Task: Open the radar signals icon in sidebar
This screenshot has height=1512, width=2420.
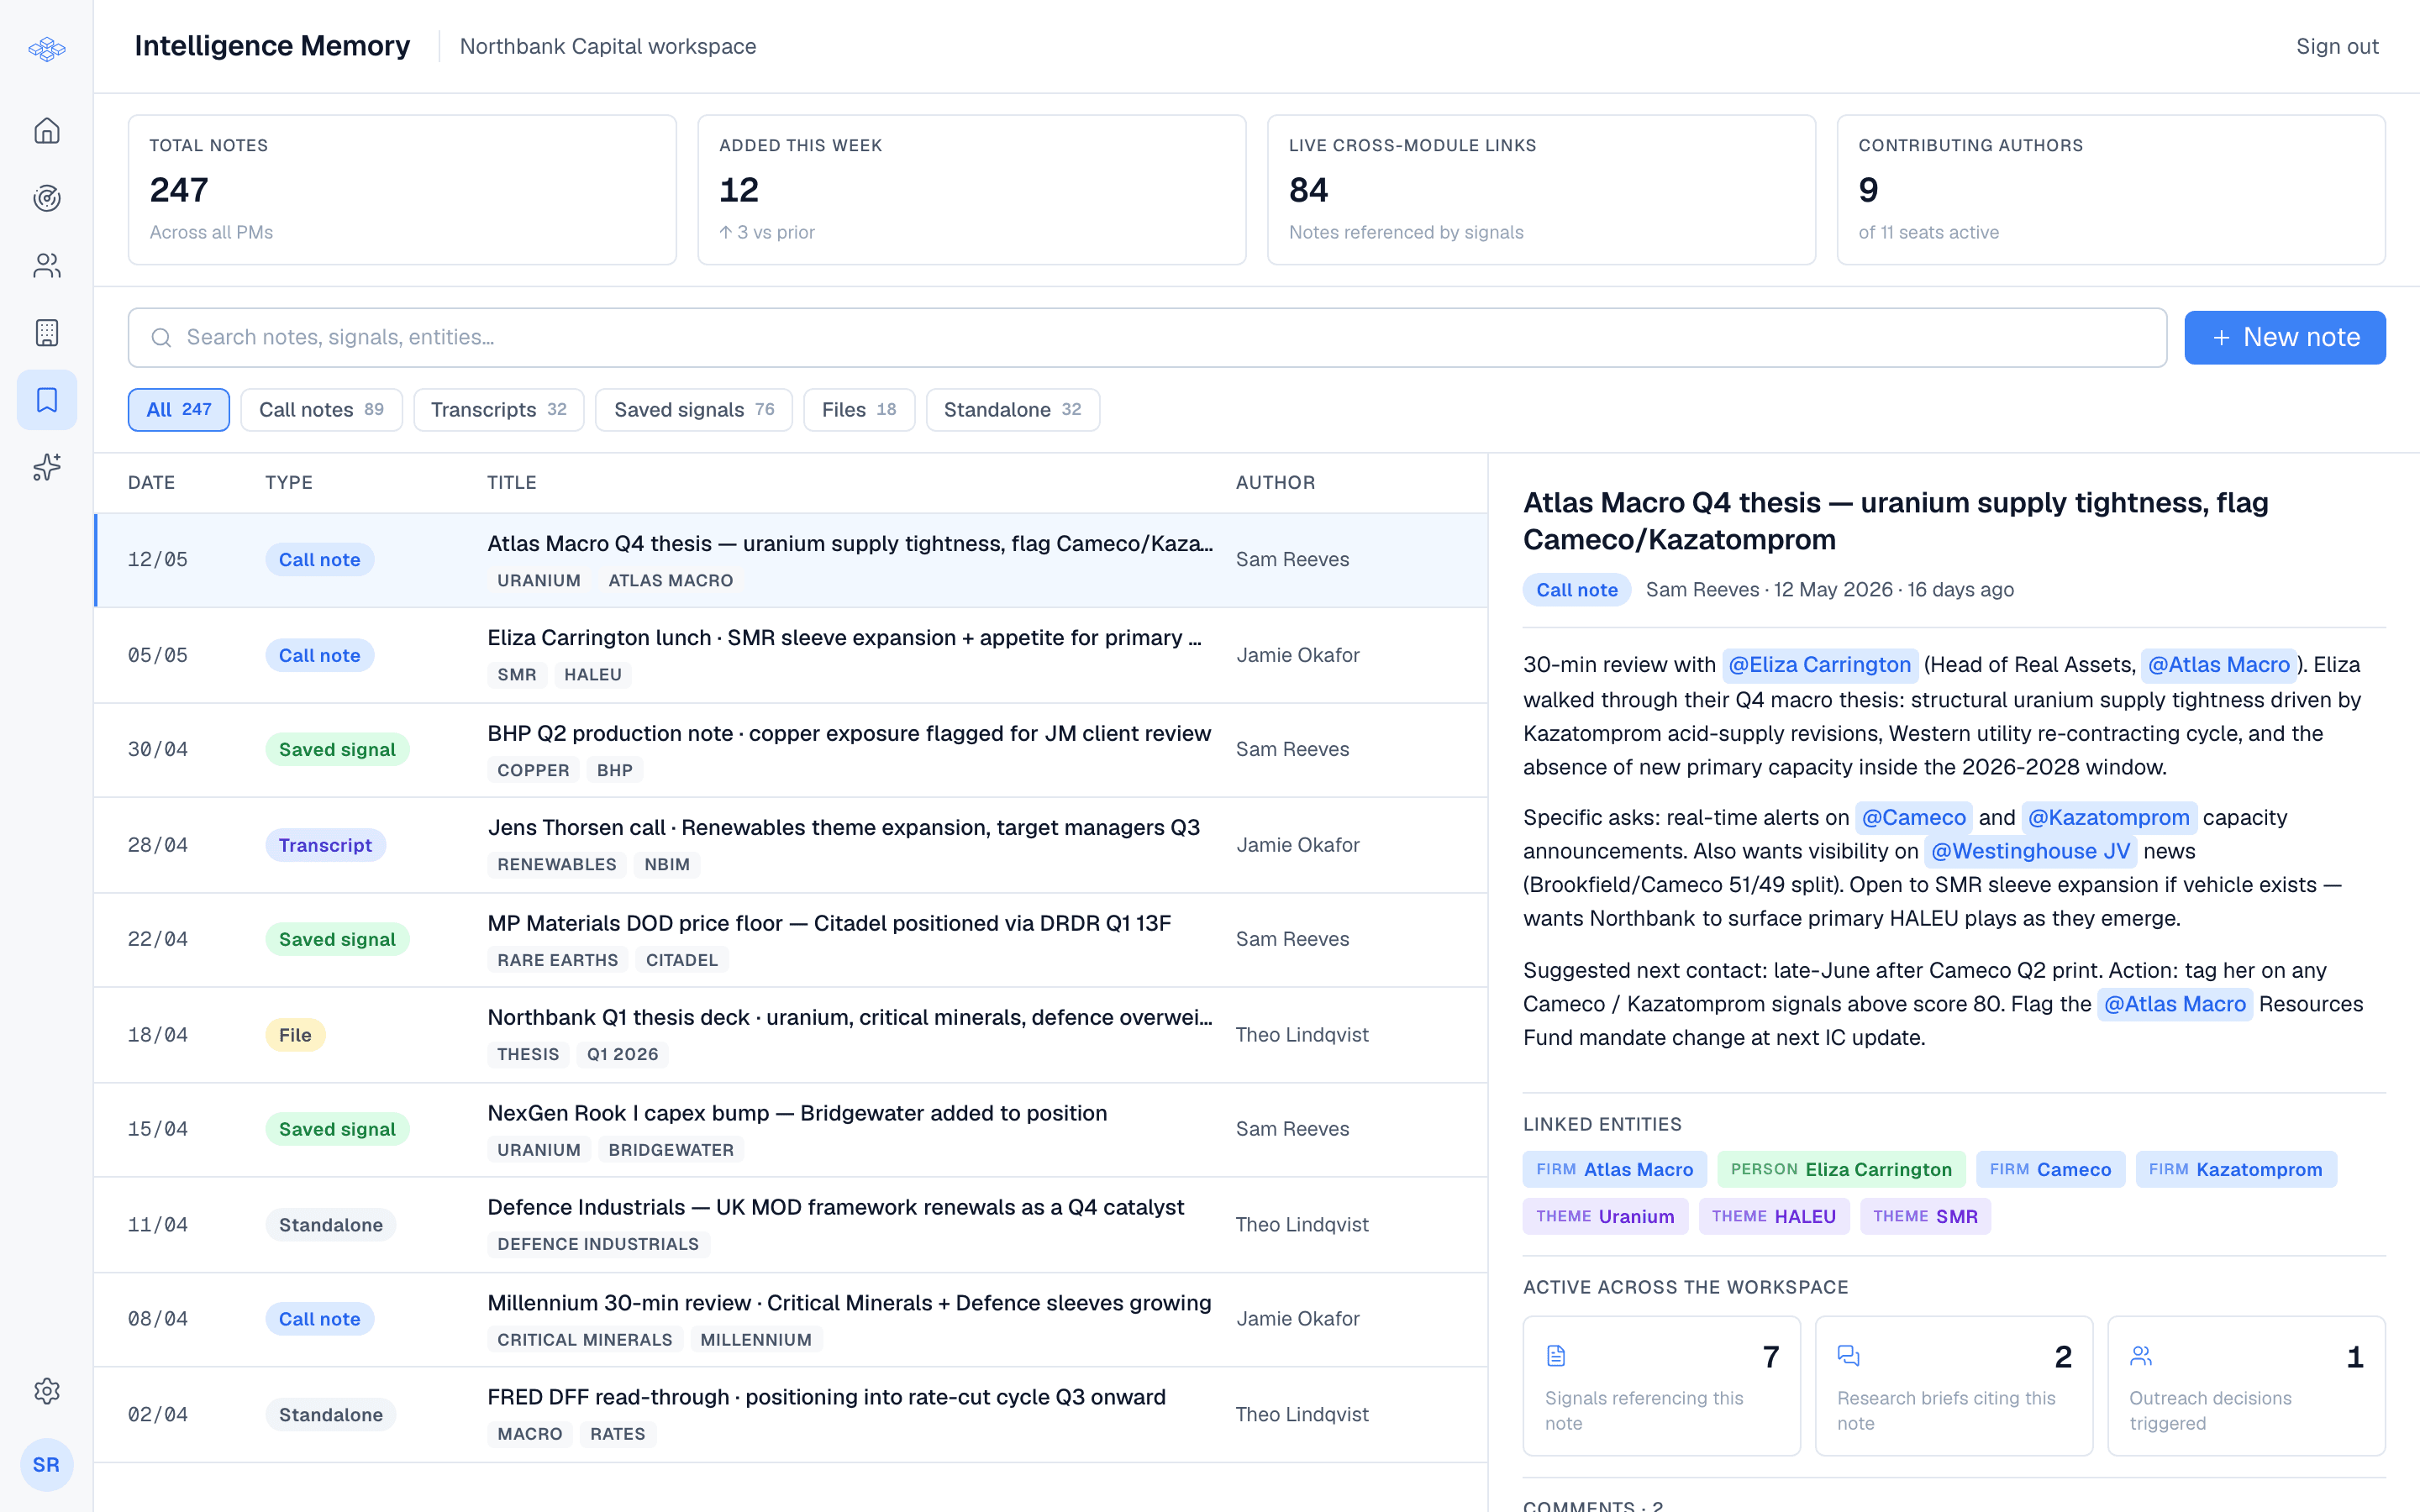Action: (47, 198)
